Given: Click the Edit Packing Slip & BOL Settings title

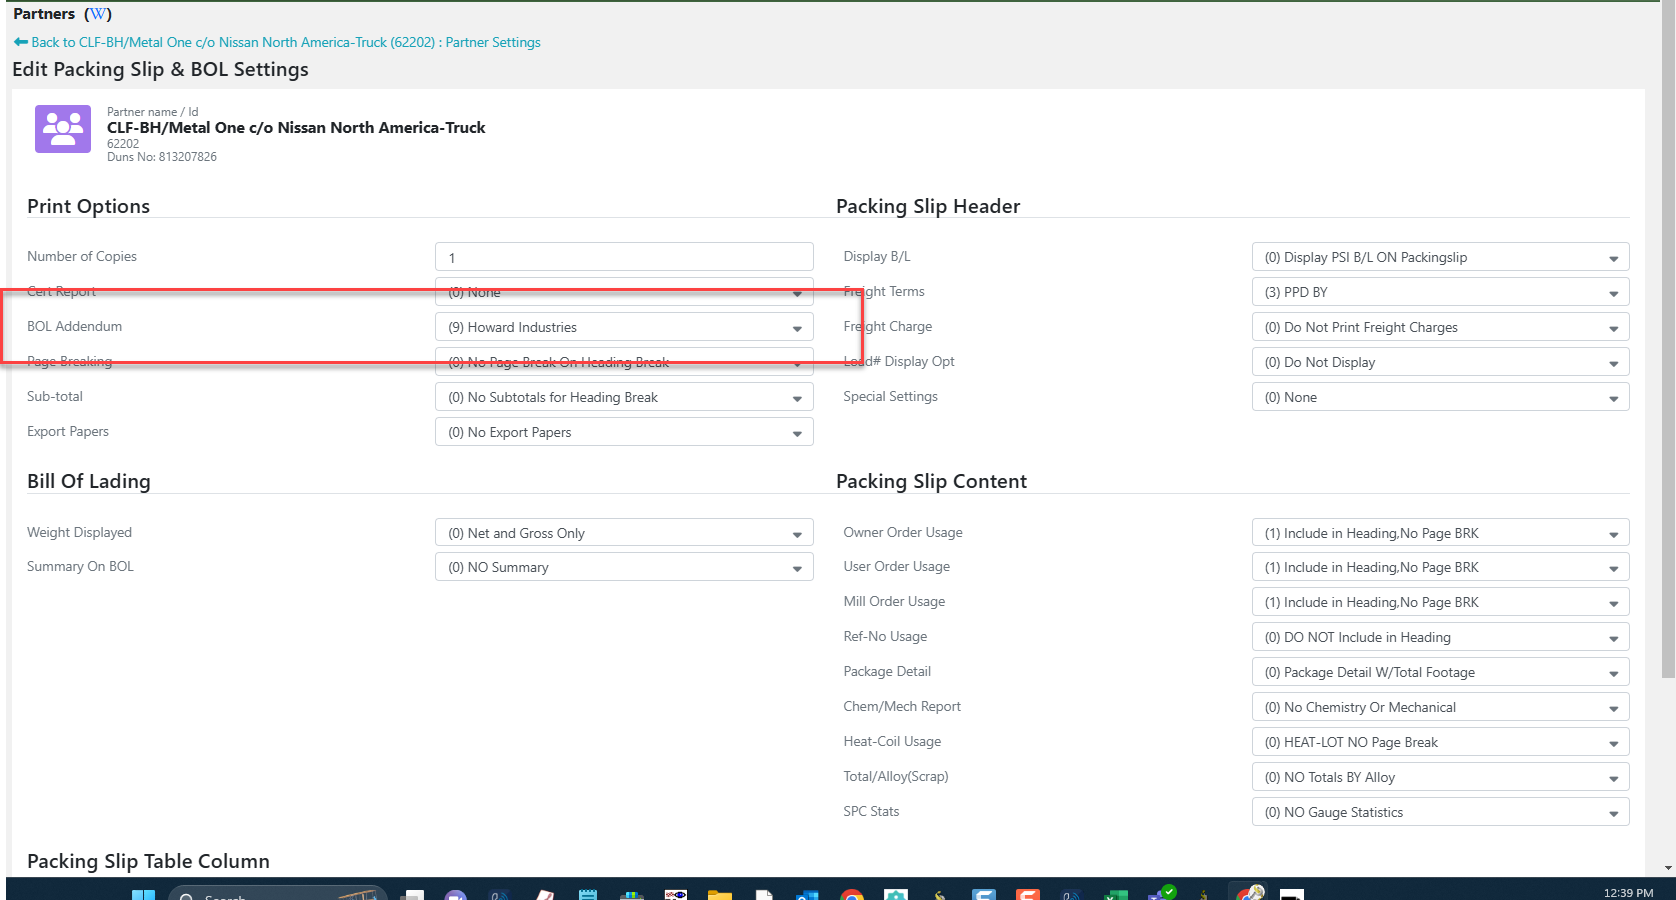Looking at the screenshot, I should (x=160, y=69).
